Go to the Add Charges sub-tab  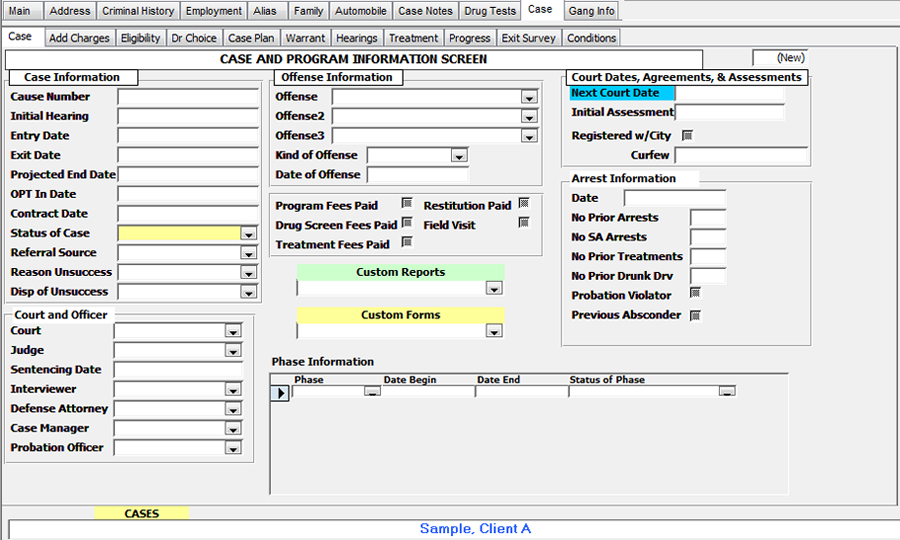[x=79, y=38]
